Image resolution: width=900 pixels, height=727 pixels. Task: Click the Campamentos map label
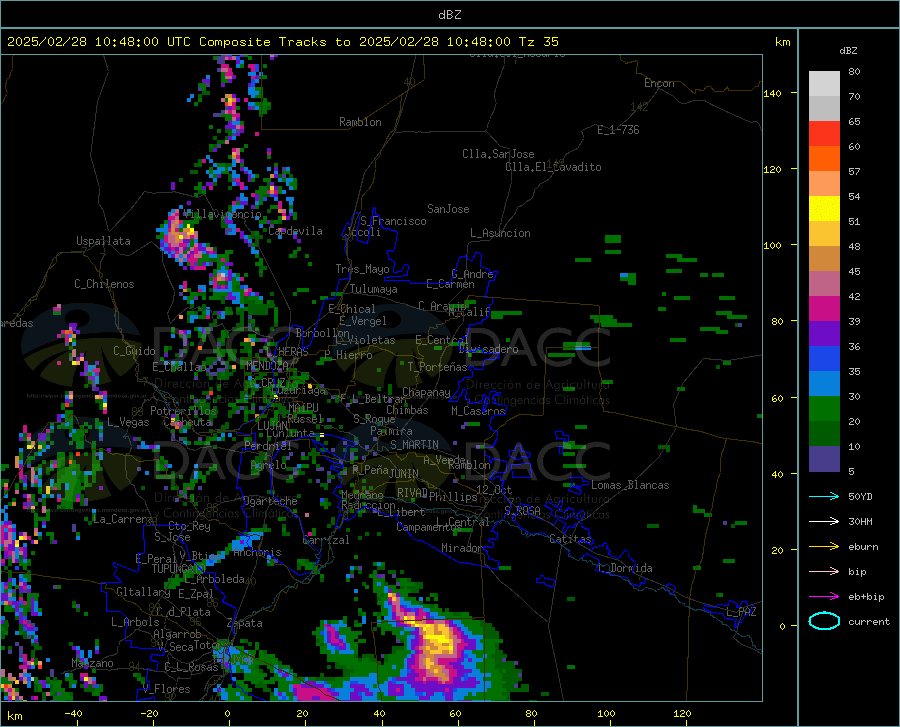coord(428,527)
